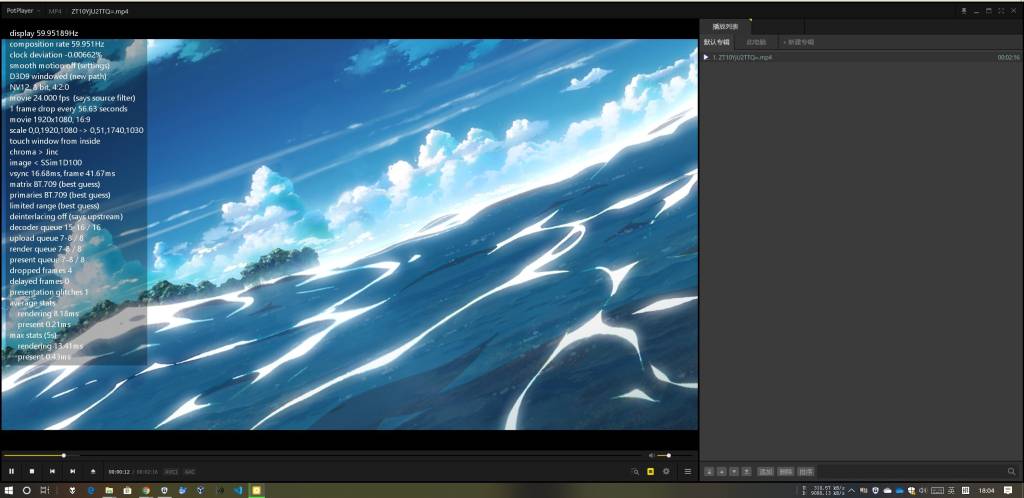This screenshot has width=1024, height=498.
Task: Select the 播放列表 playlist tab
Action: (x=726, y=27)
